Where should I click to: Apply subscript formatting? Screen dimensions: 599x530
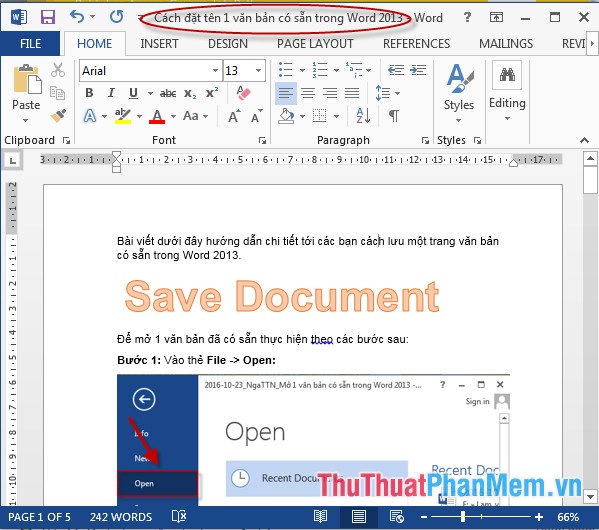pyautogui.click(x=190, y=93)
